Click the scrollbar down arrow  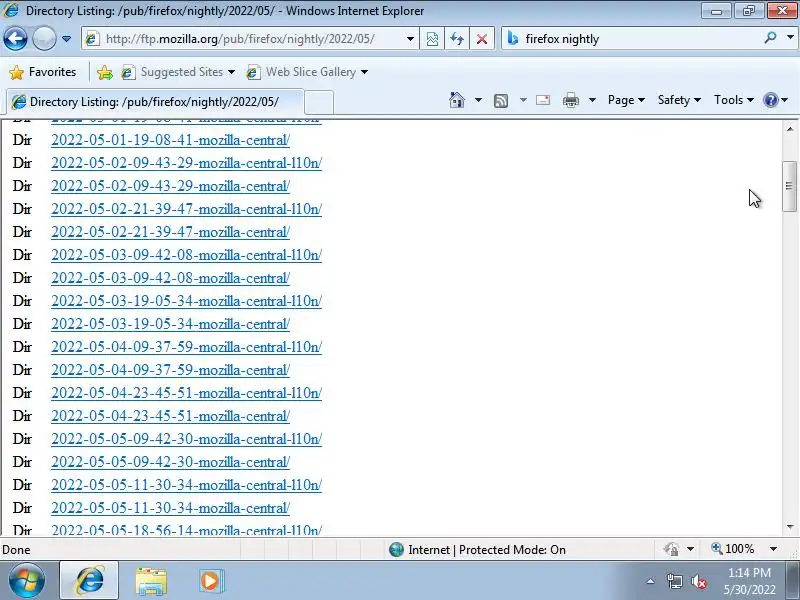[x=790, y=527]
